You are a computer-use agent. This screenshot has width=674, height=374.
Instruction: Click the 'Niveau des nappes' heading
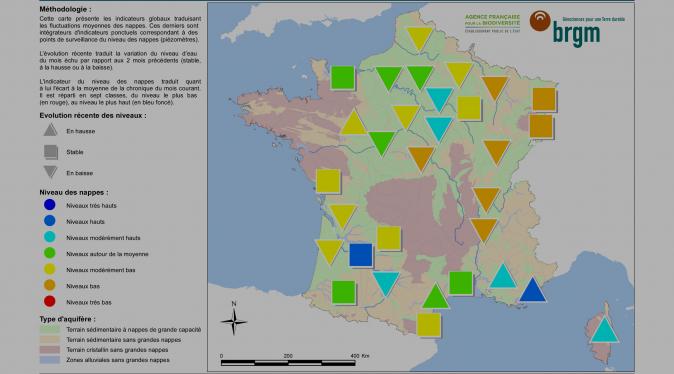(74, 193)
